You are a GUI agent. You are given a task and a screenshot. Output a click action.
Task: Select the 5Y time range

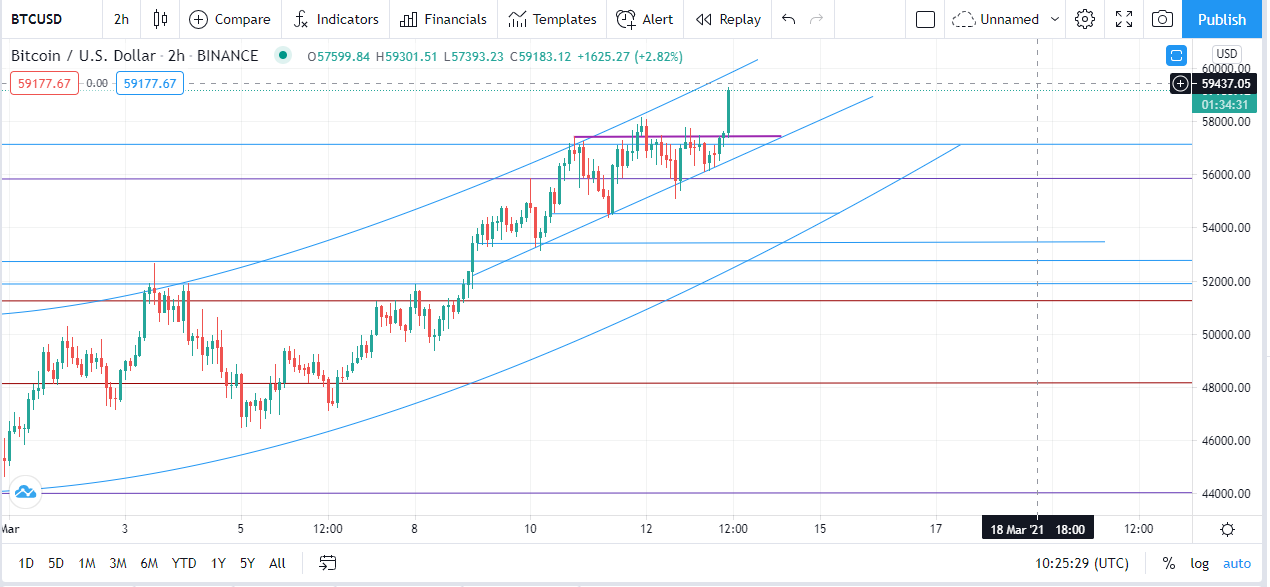click(247, 563)
